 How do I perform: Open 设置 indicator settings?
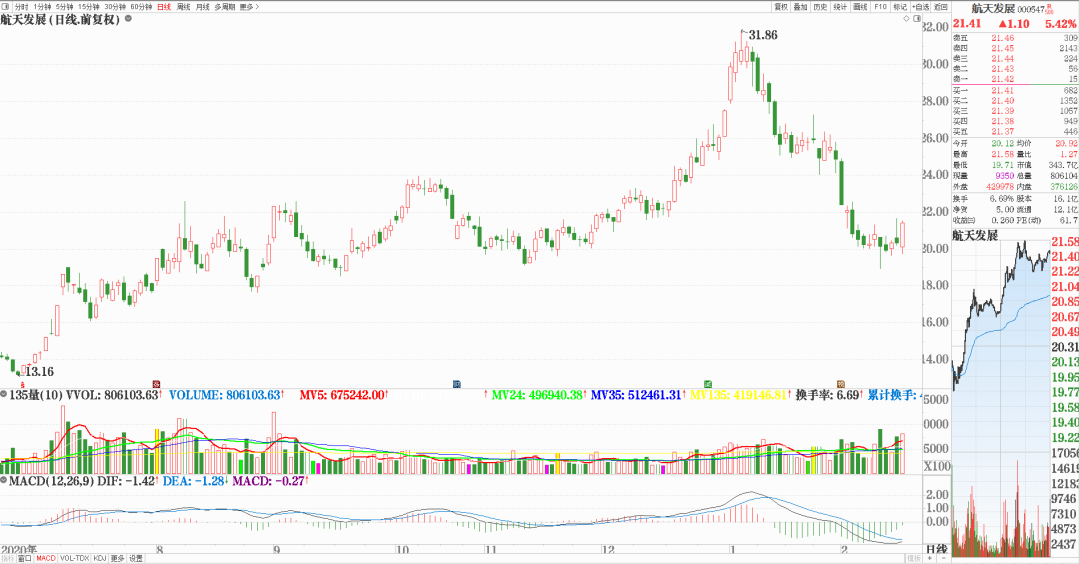click(x=136, y=558)
